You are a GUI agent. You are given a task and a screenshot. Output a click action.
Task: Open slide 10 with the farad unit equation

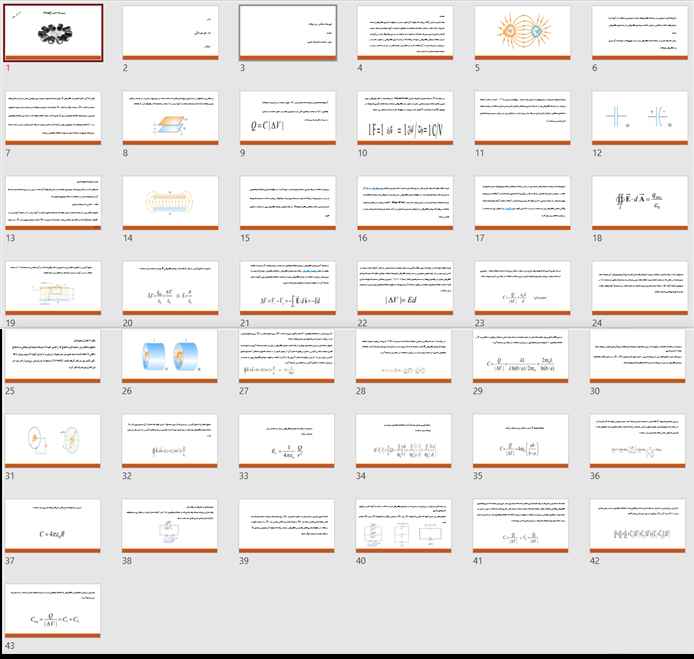[x=403, y=118]
